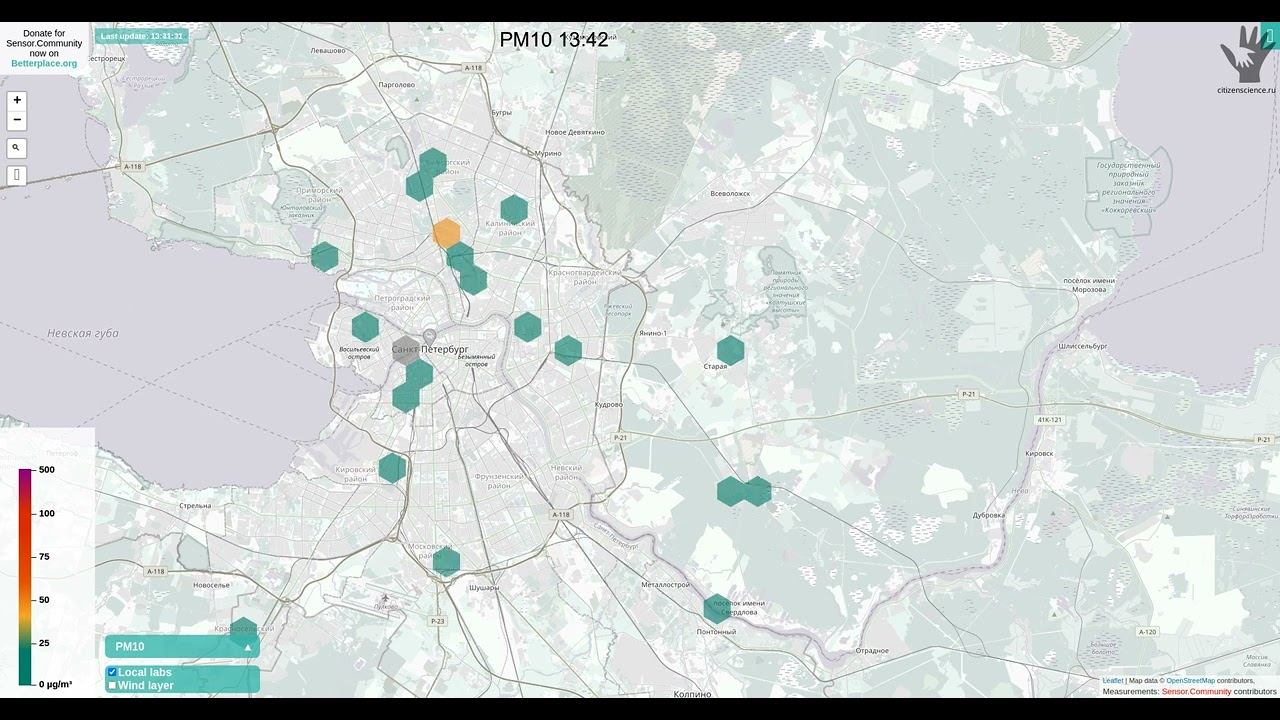Open the Leaflet attribution link
This screenshot has width=1280, height=720.
1113,681
